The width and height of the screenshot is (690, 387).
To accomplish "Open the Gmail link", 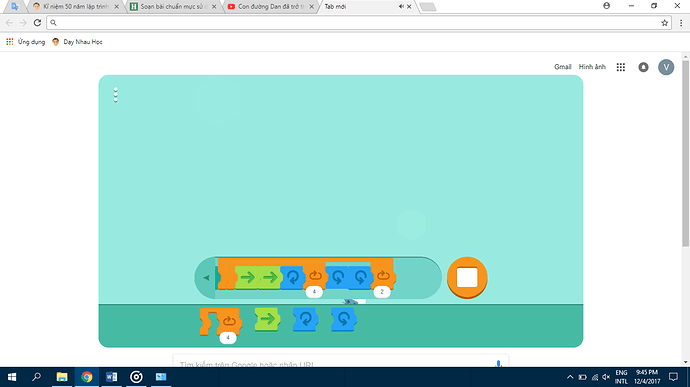I will [x=562, y=67].
